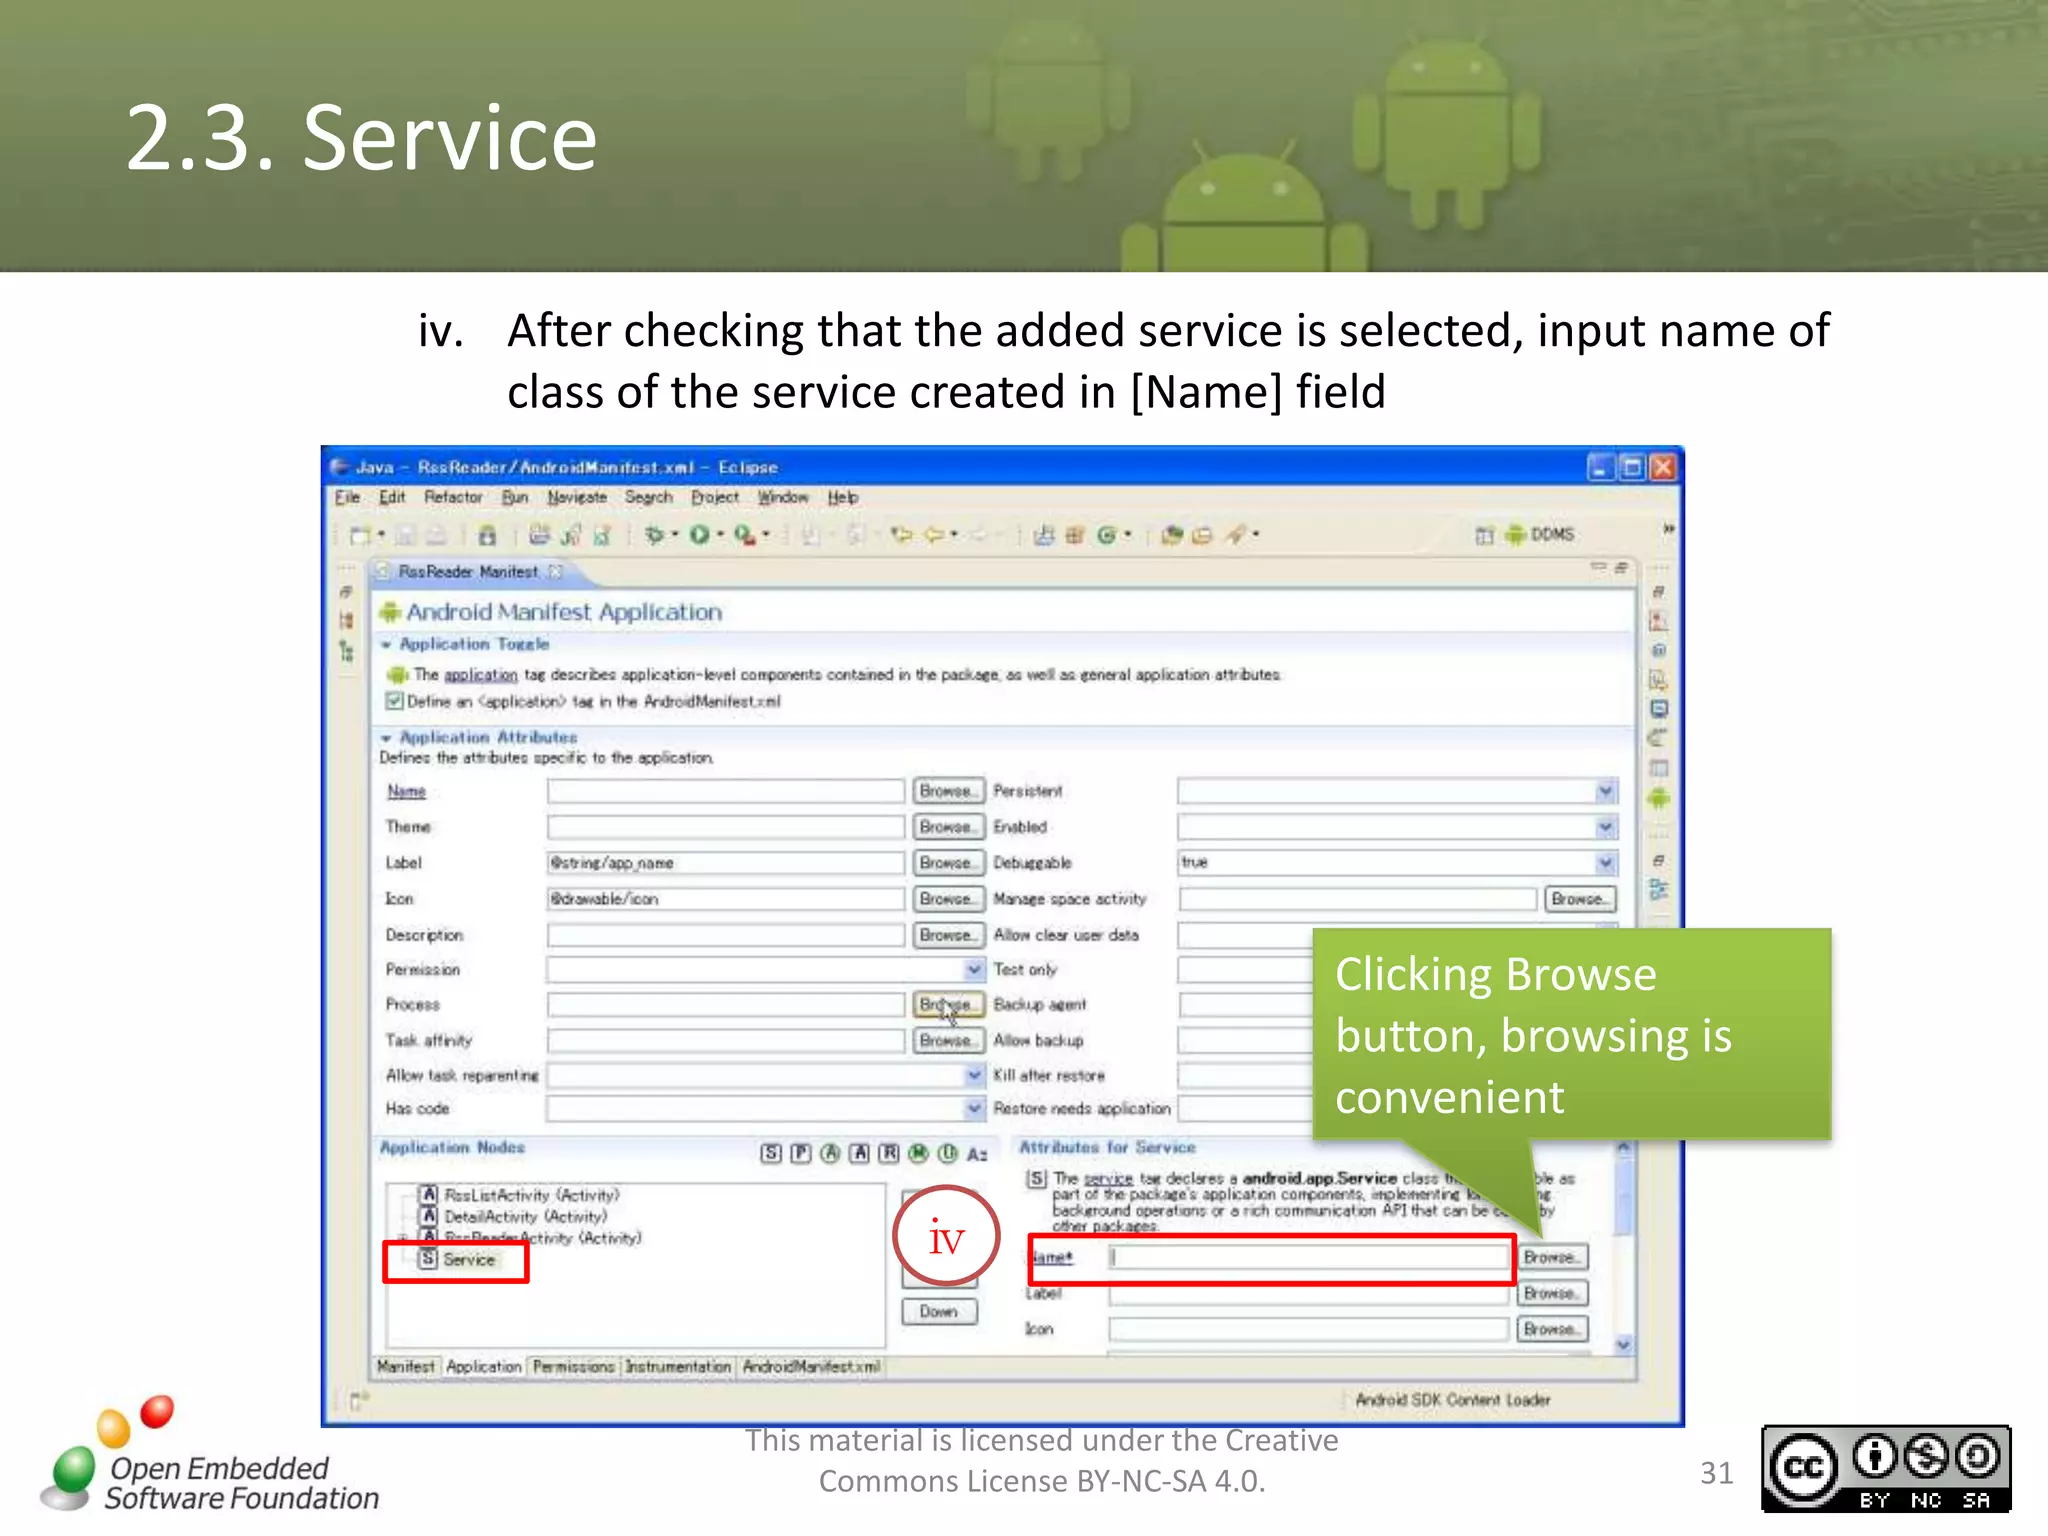Open the 'application' hyperlink in description

[x=481, y=675]
